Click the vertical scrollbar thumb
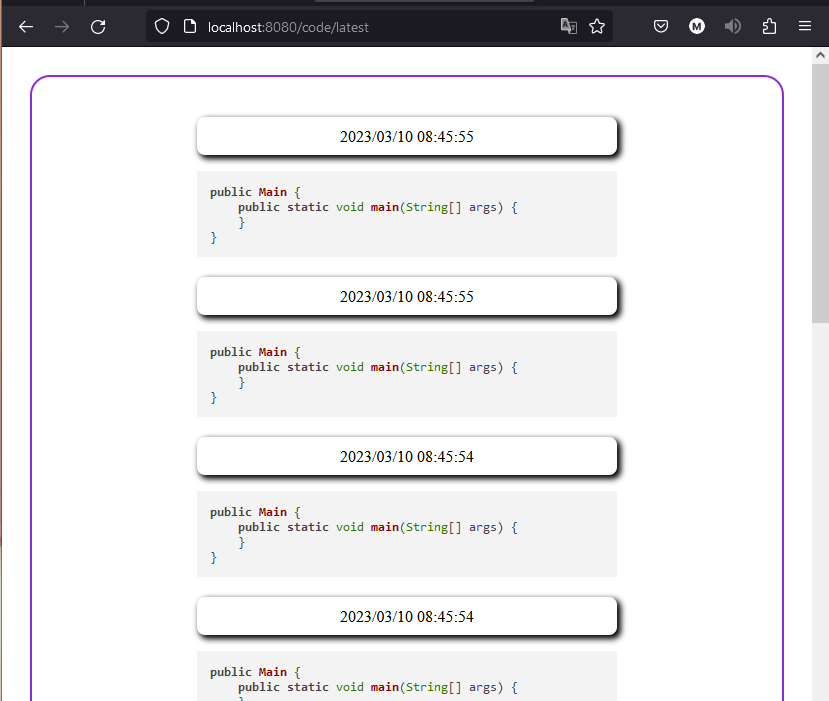 [x=820, y=193]
